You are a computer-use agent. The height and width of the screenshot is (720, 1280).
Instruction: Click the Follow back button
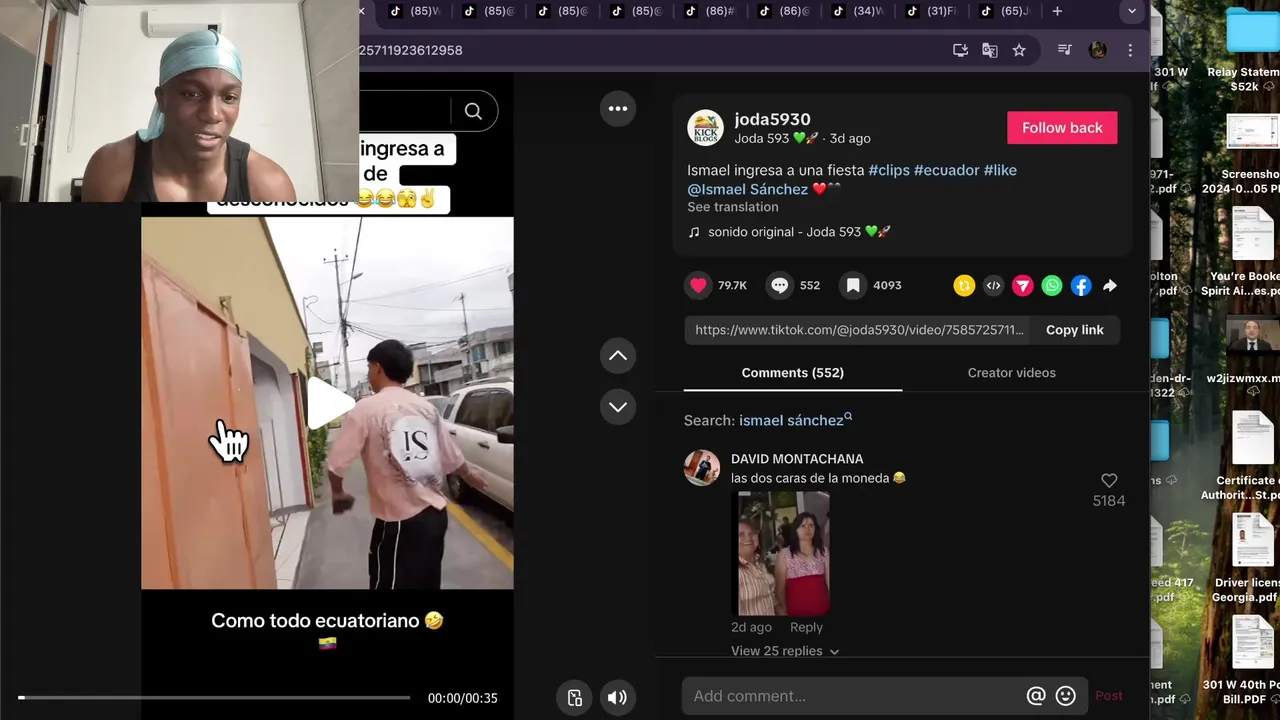pos(1062,128)
